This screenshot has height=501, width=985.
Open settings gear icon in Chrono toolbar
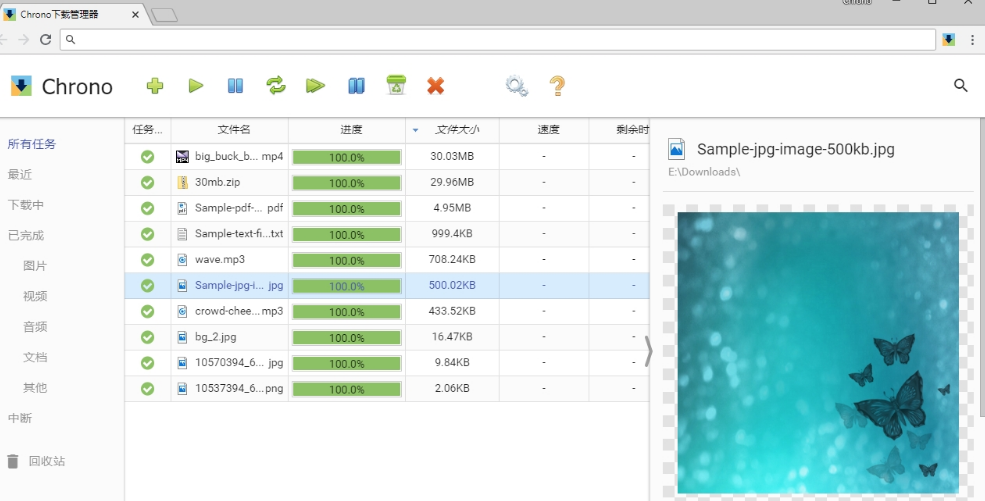tap(516, 85)
